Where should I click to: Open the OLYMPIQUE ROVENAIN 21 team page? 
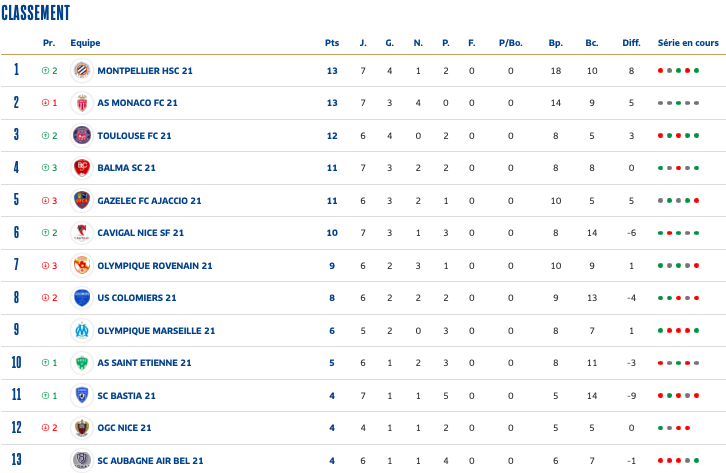coord(155,266)
